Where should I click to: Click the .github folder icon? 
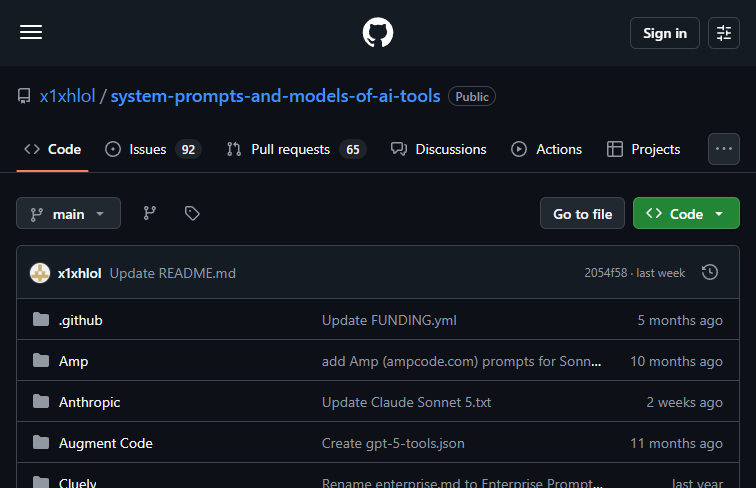41,319
